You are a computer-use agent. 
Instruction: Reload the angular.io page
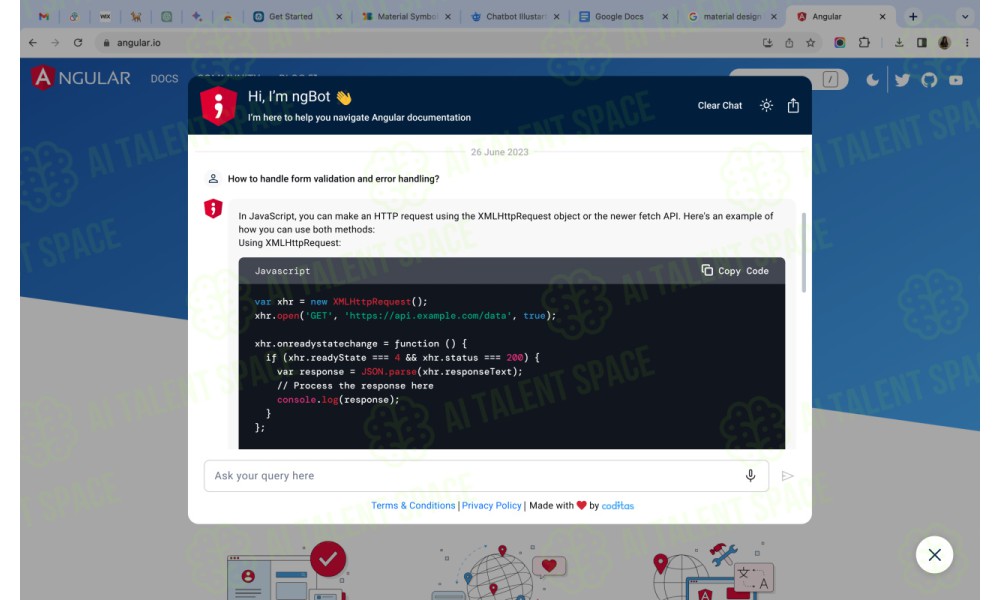coord(78,43)
